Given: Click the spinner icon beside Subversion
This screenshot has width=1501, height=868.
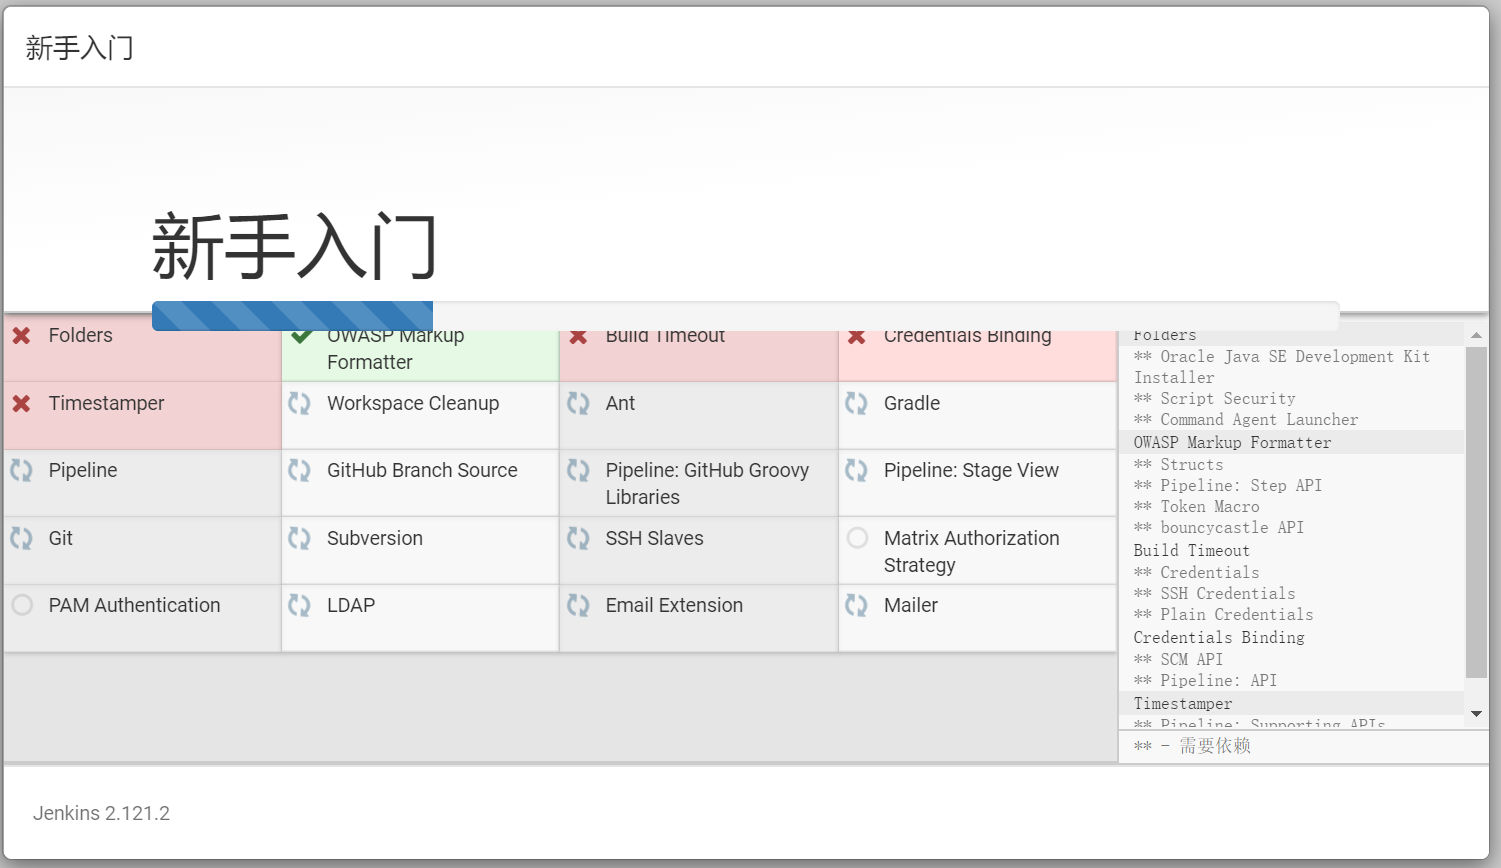Looking at the screenshot, I should 300,538.
